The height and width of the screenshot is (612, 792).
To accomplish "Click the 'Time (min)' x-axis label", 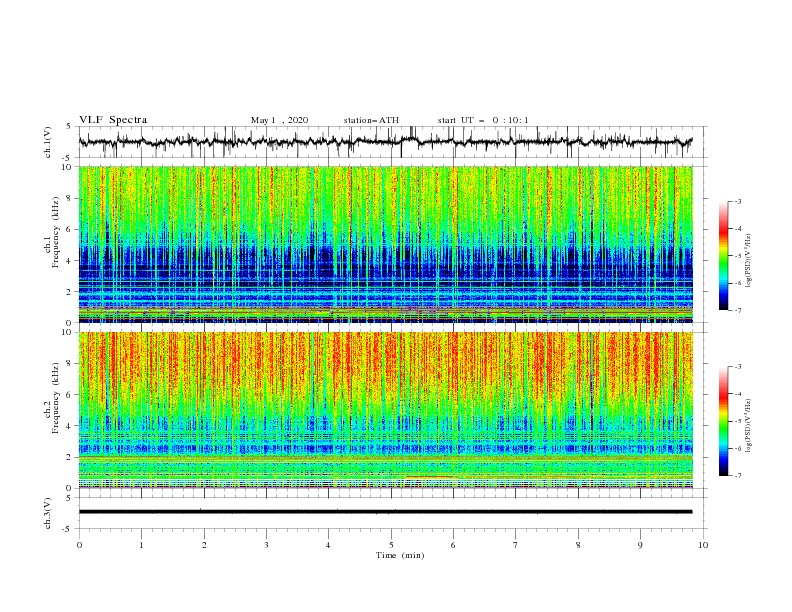I will [400, 555].
